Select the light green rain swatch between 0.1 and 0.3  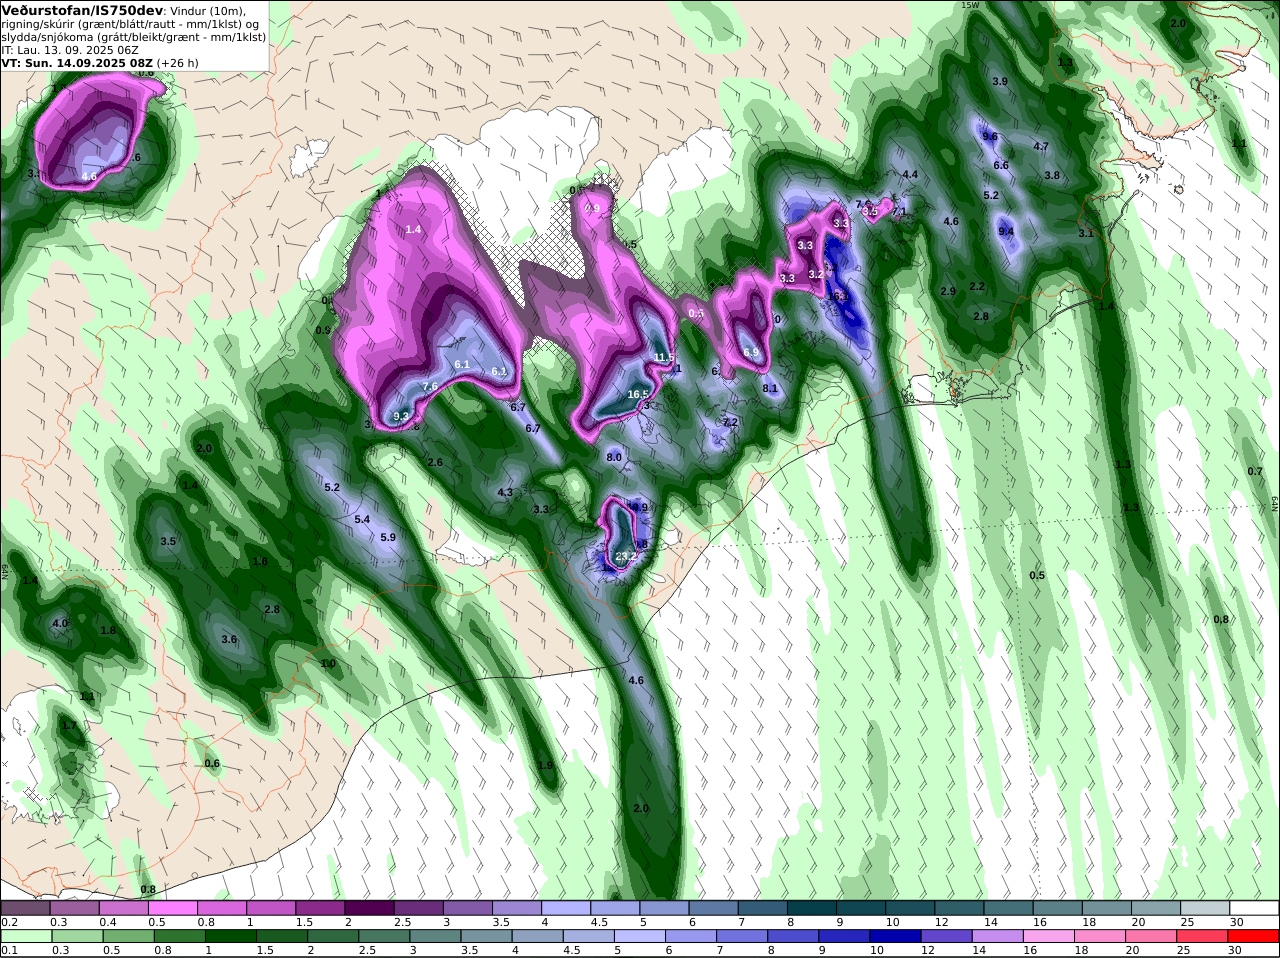25,937
